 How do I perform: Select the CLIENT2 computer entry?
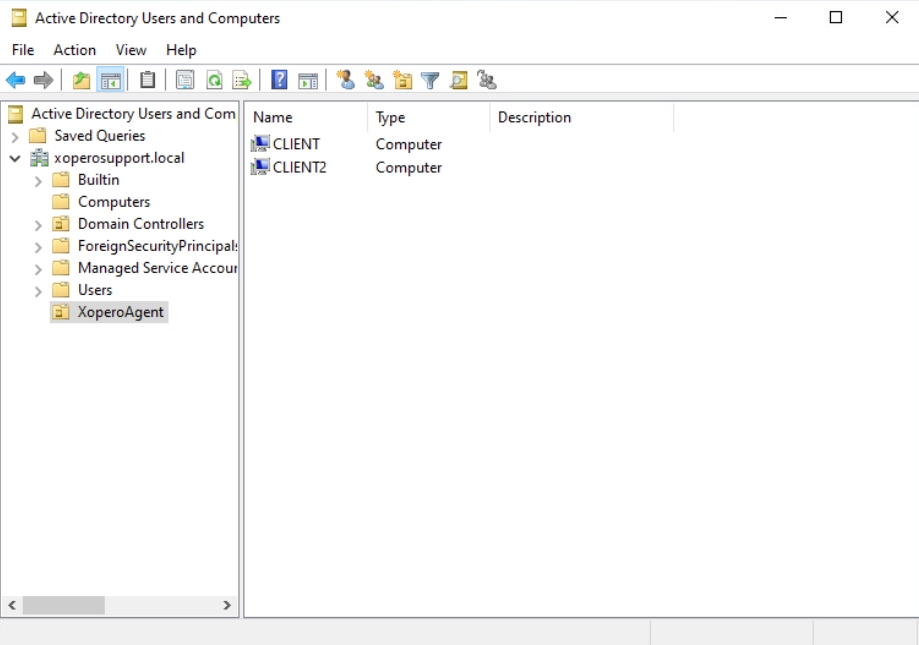296,167
